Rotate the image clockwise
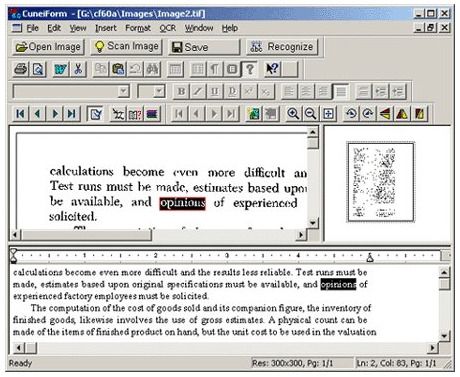 click(368, 114)
